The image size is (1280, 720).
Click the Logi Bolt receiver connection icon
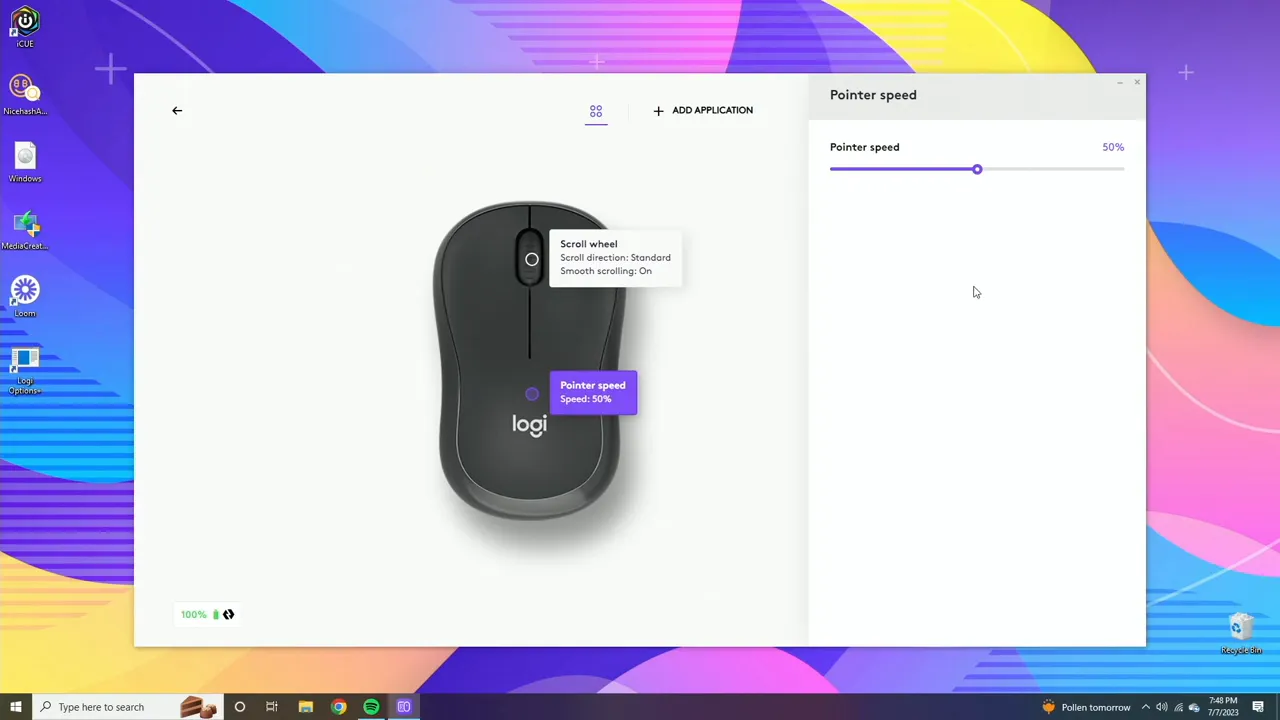(x=229, y=614)
